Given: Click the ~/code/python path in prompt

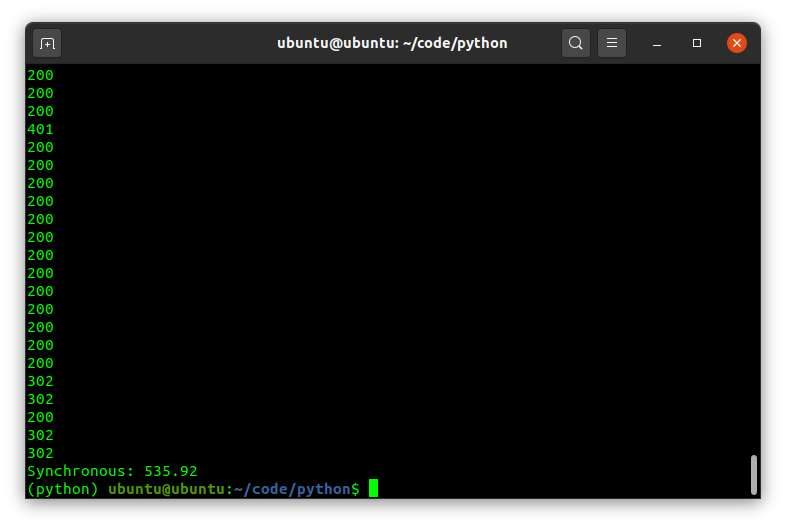Looking at the screenshot, I should tap(293, 489).
